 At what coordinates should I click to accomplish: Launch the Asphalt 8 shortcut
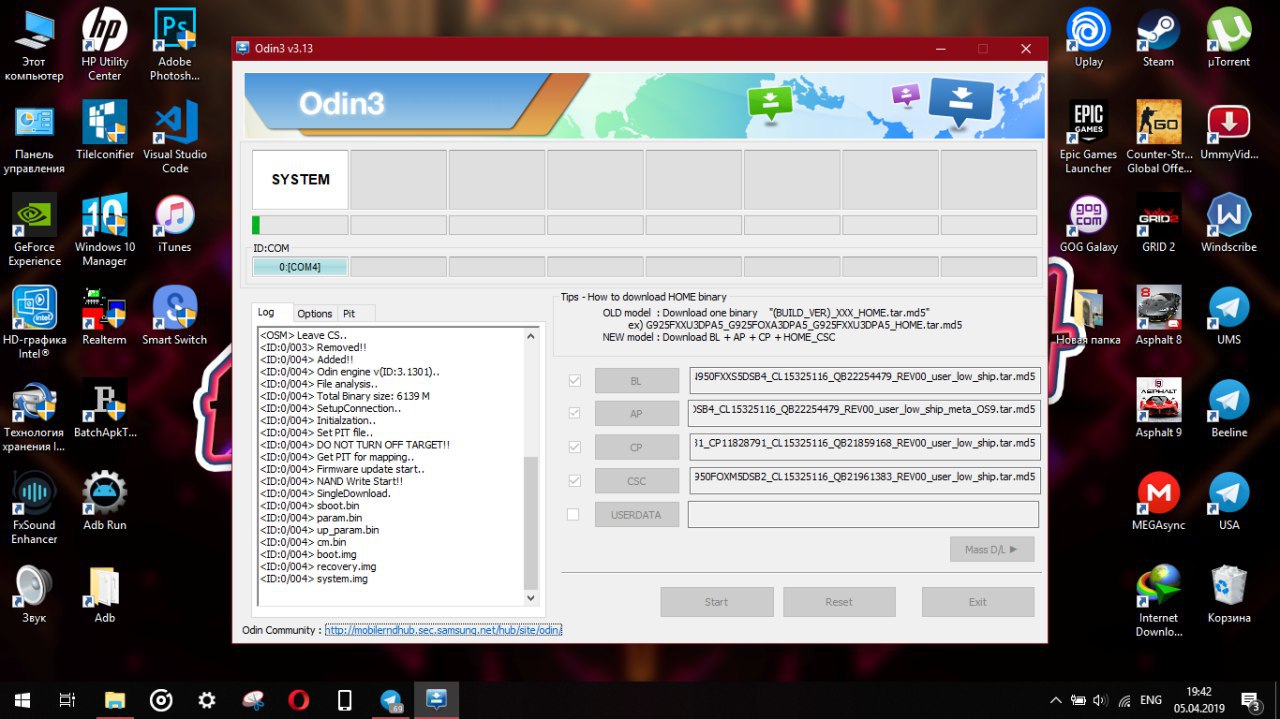point(1158,316)
